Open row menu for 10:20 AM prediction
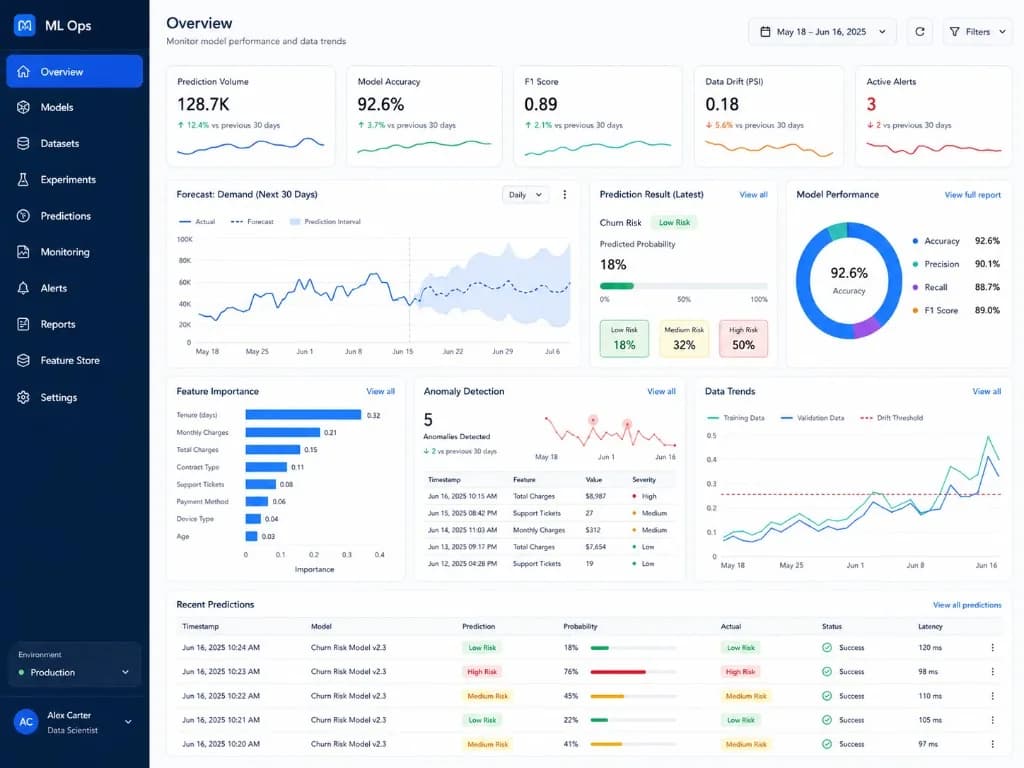The width and height of the screenshot is (1024, 768). click(x=993, y=744)
